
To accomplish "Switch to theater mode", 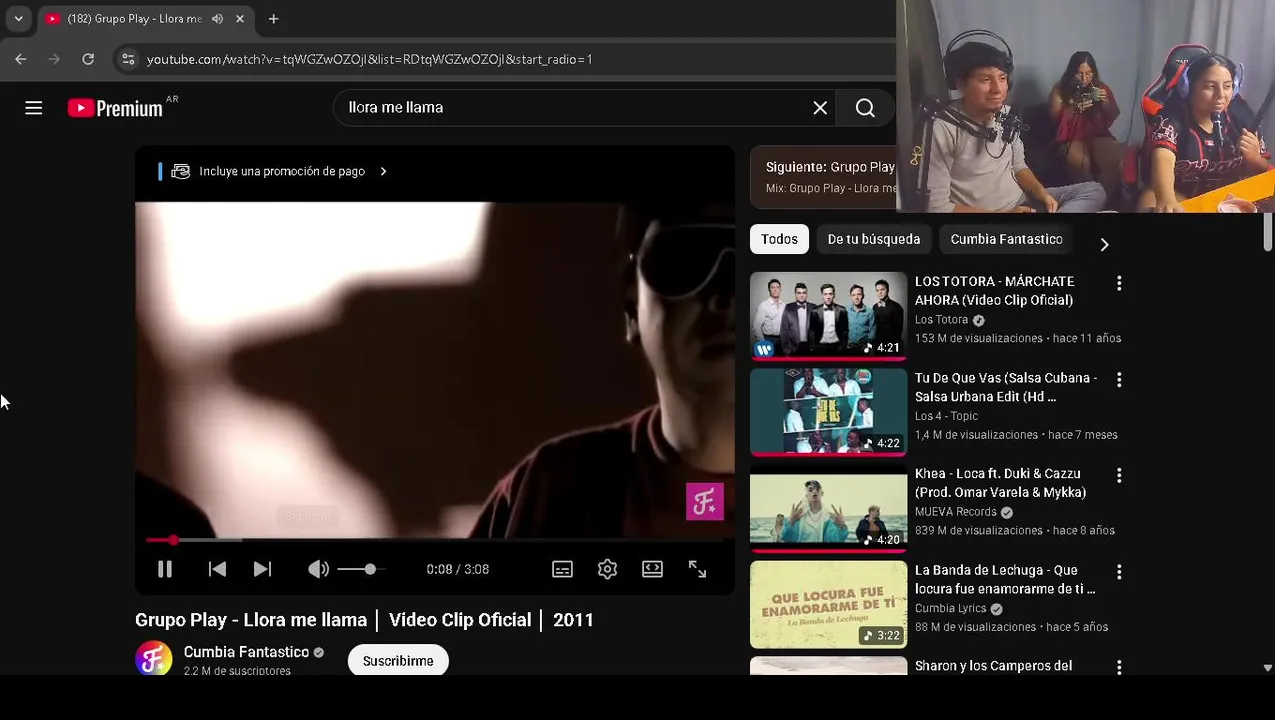I will tap(652, 569).
